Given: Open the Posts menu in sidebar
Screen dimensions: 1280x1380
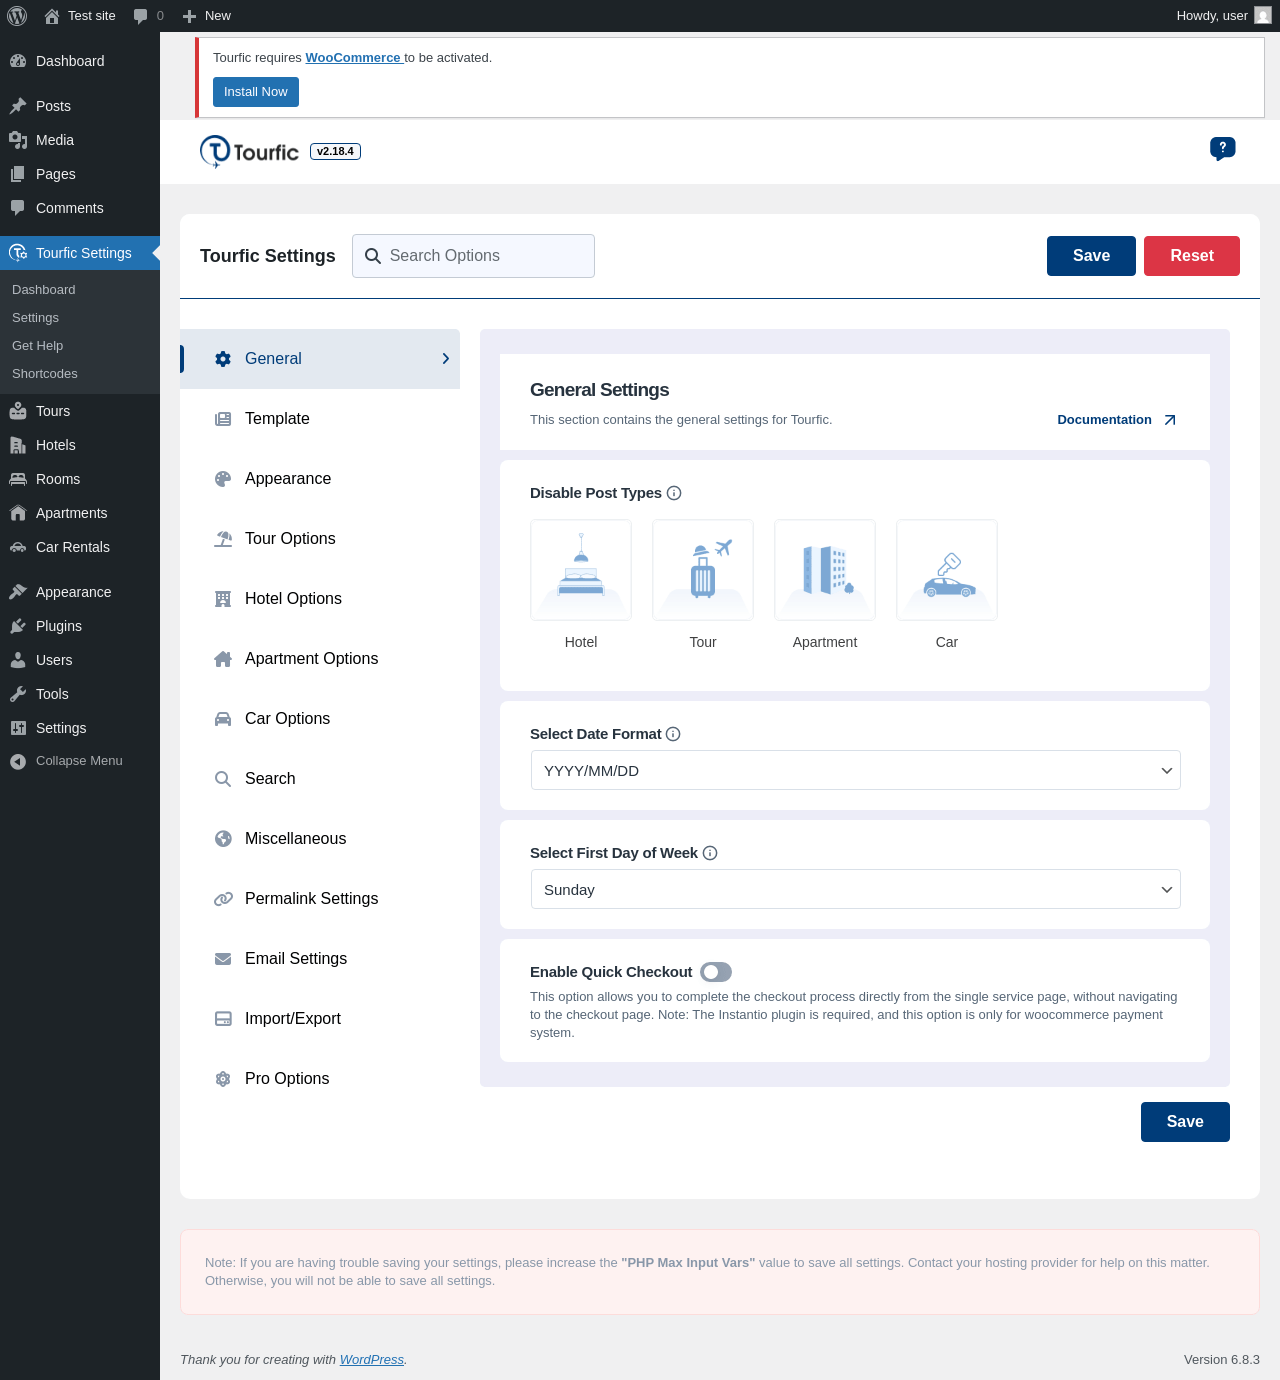Looking at the screenshot, I should click(x=80, y=106).
